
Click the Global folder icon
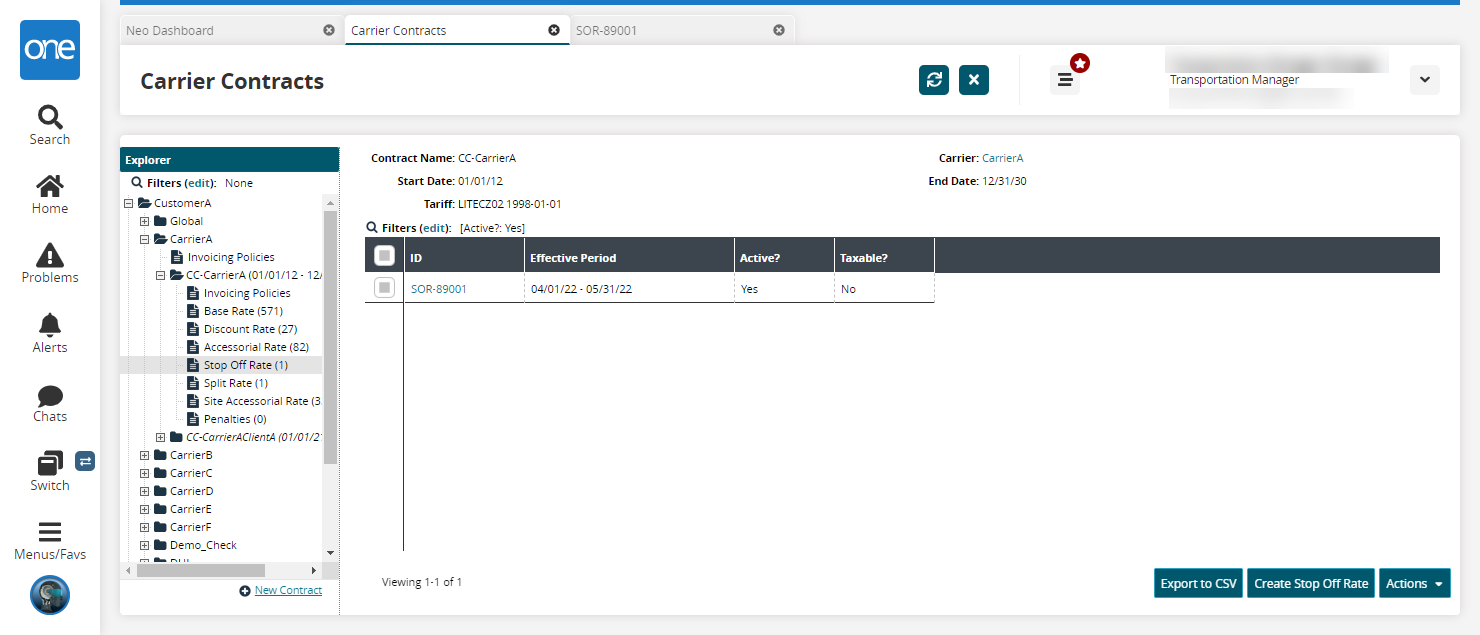coord(160,221)
